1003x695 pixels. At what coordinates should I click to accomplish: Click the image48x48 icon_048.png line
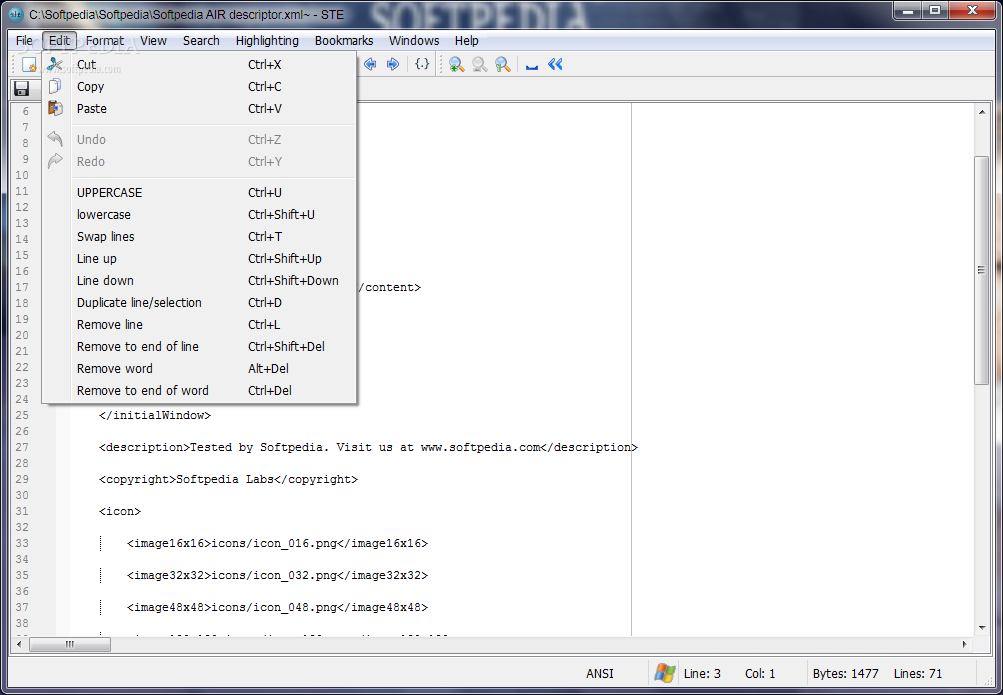[x=277, y=607]
